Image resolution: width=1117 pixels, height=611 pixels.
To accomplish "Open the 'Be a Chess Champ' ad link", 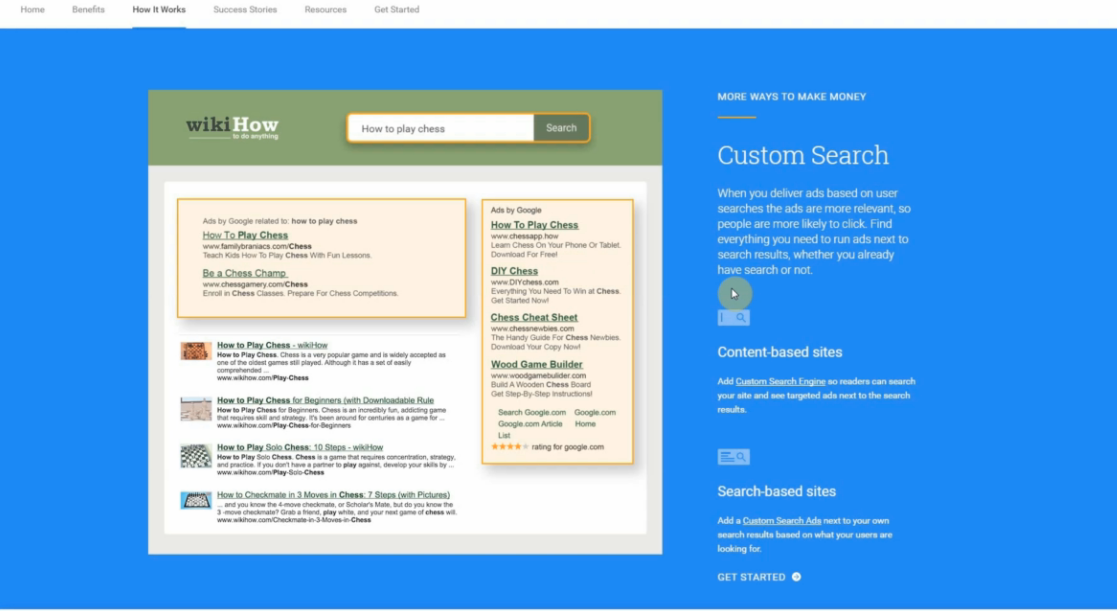I will (244, 273).
